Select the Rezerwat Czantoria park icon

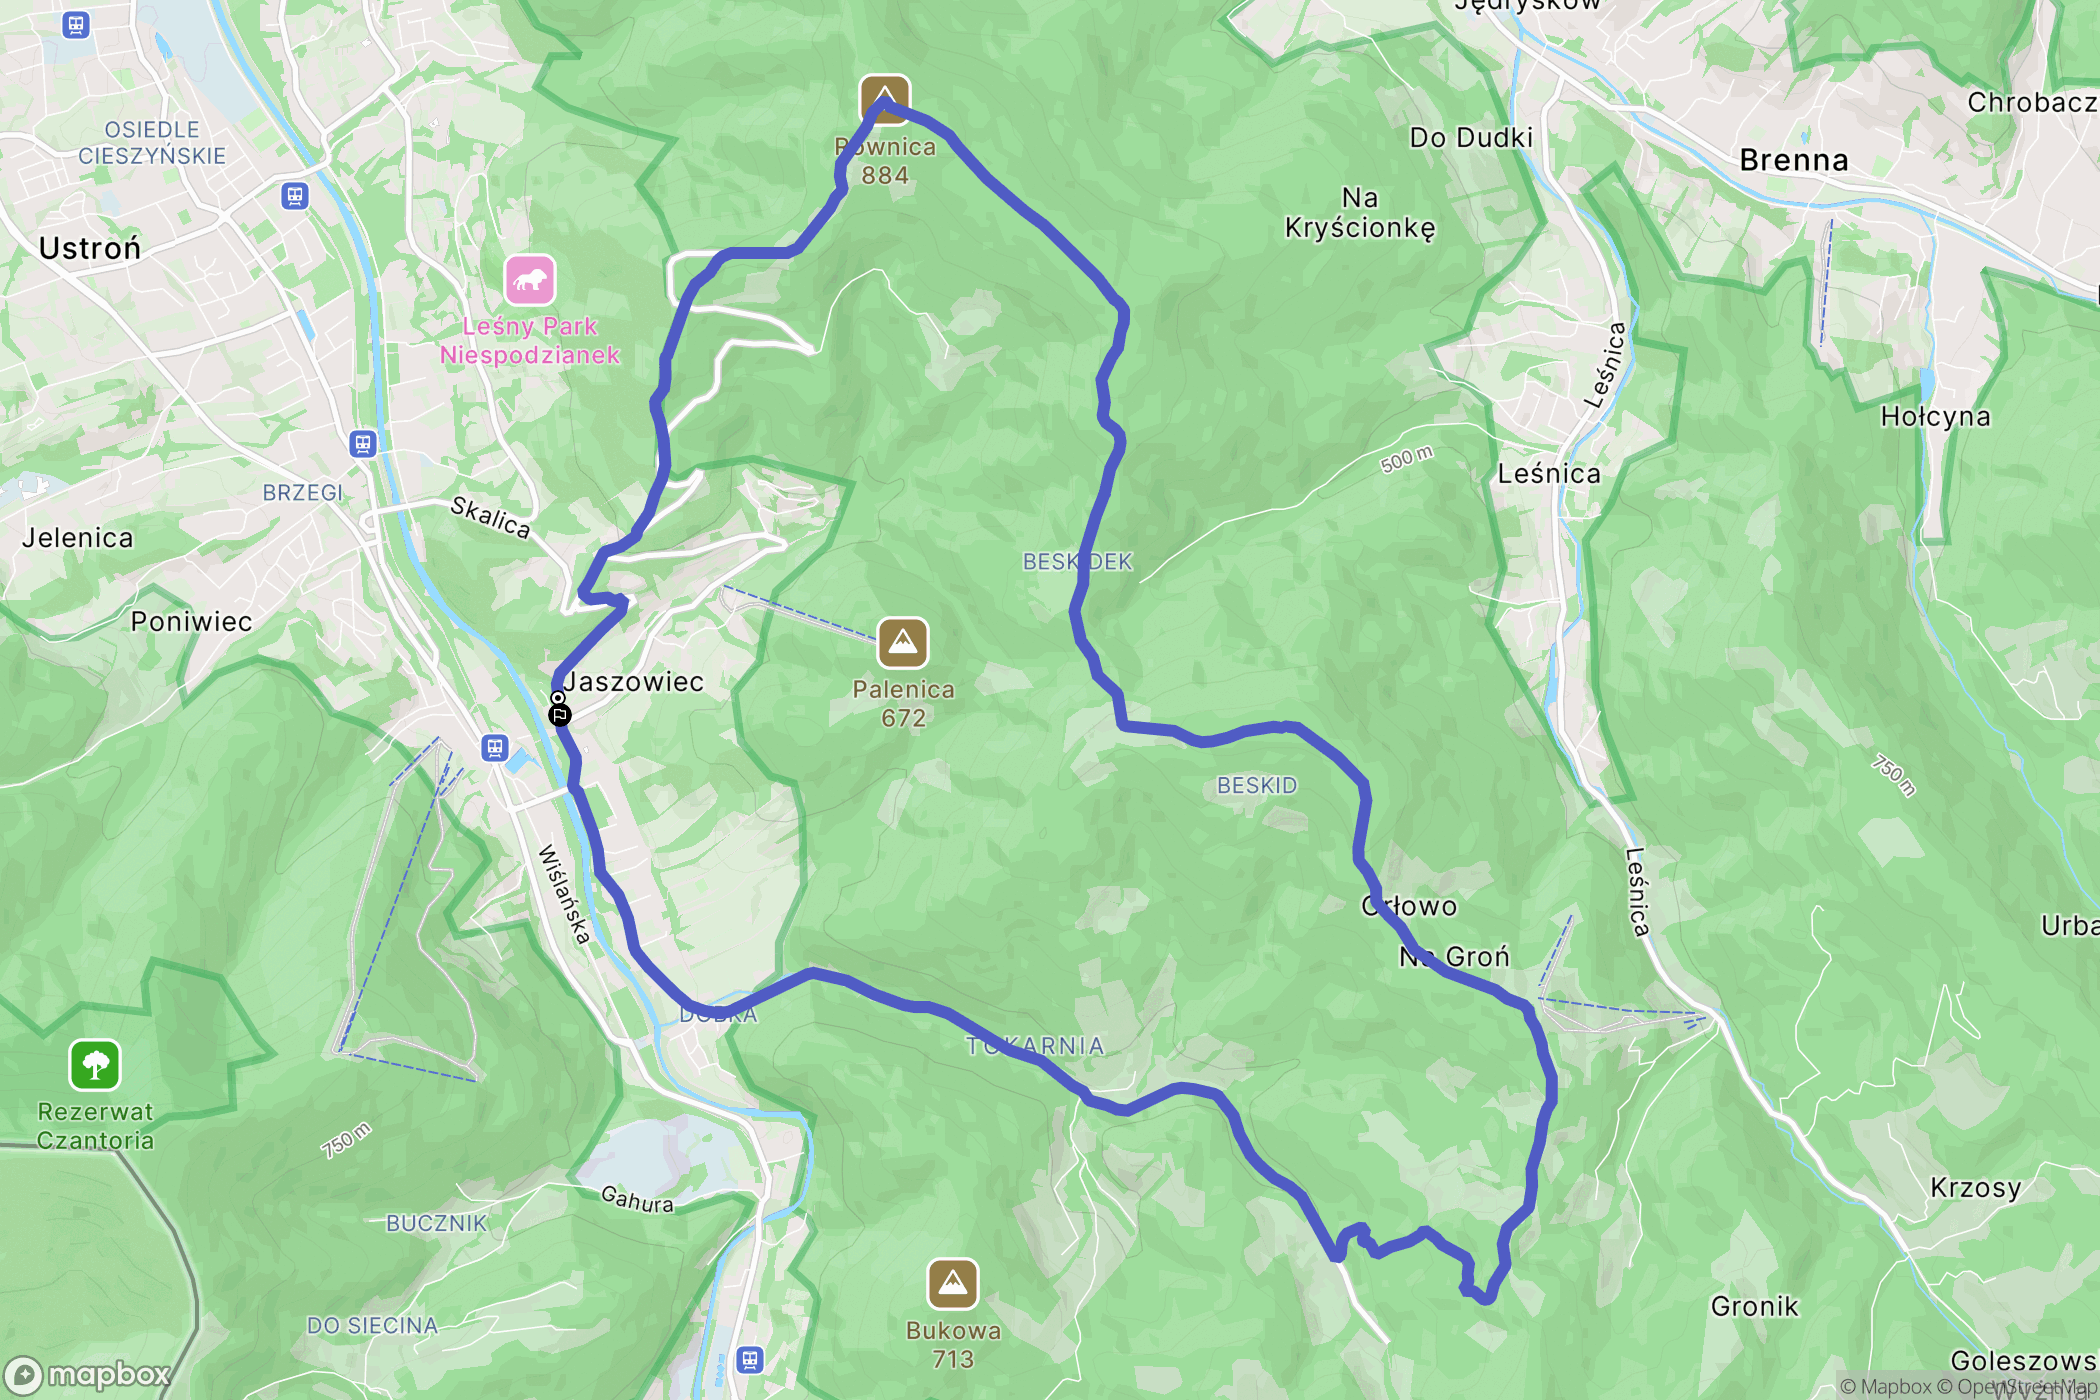[95, 1065]
